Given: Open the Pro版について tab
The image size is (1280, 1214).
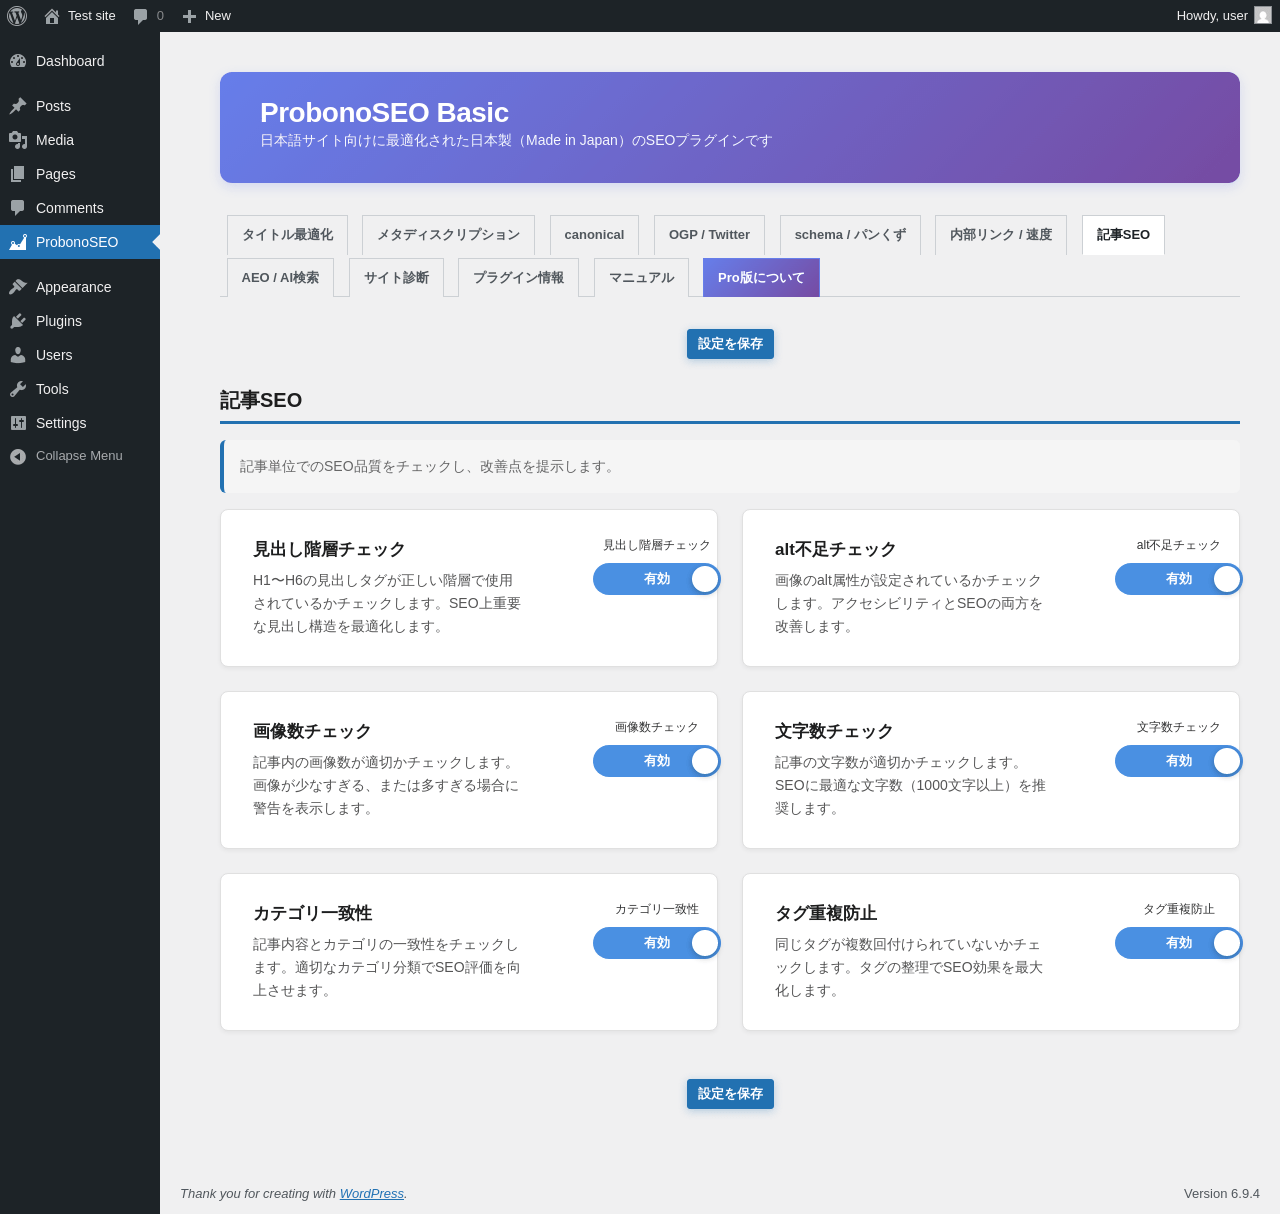Looking at the screenshot, I should tap(761, 278).
